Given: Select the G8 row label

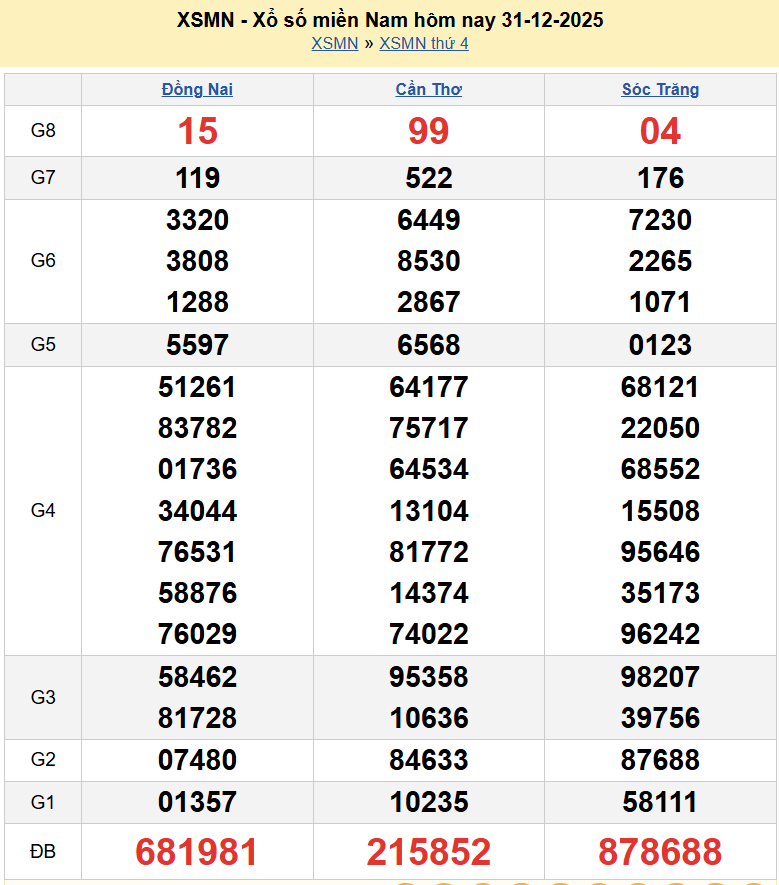Looking at the screenshot, I should pyautogui.click(x=43, y=131).
